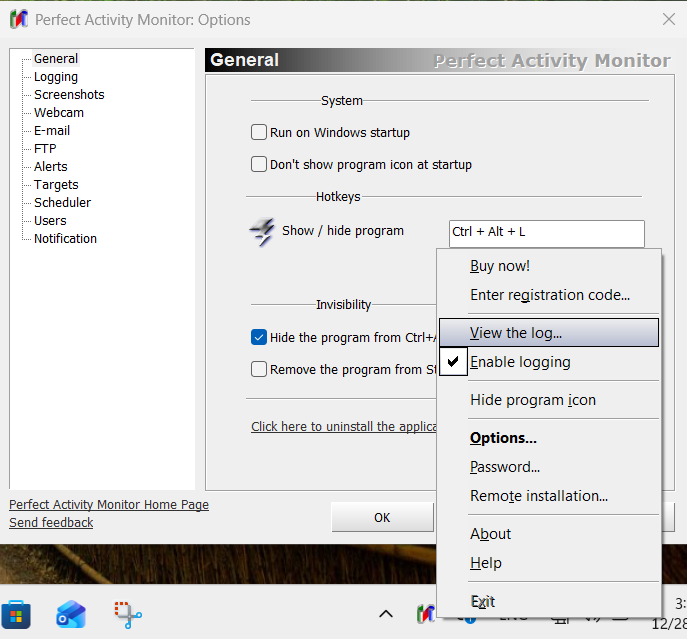The image size is (687, 639).
Task: Launch Outlook from the taskbar
Action: [71, 613]
